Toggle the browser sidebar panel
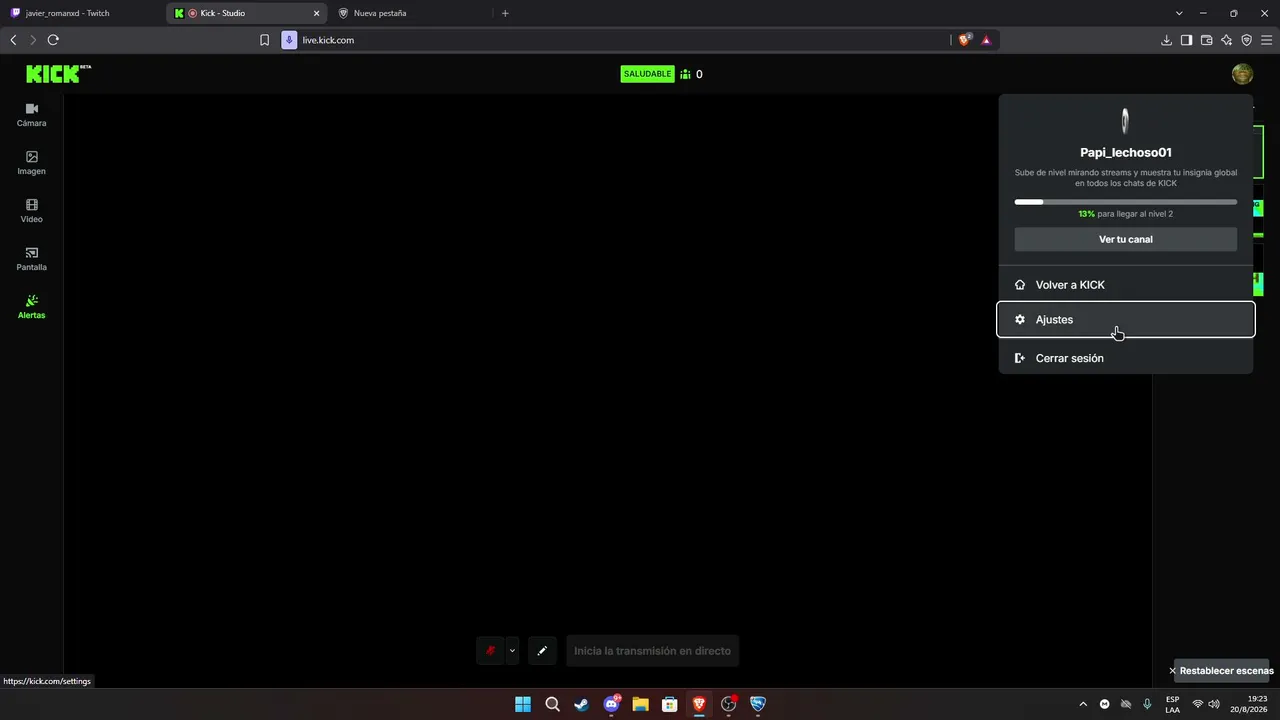Screen dimensions: 1280x720 1186,40
